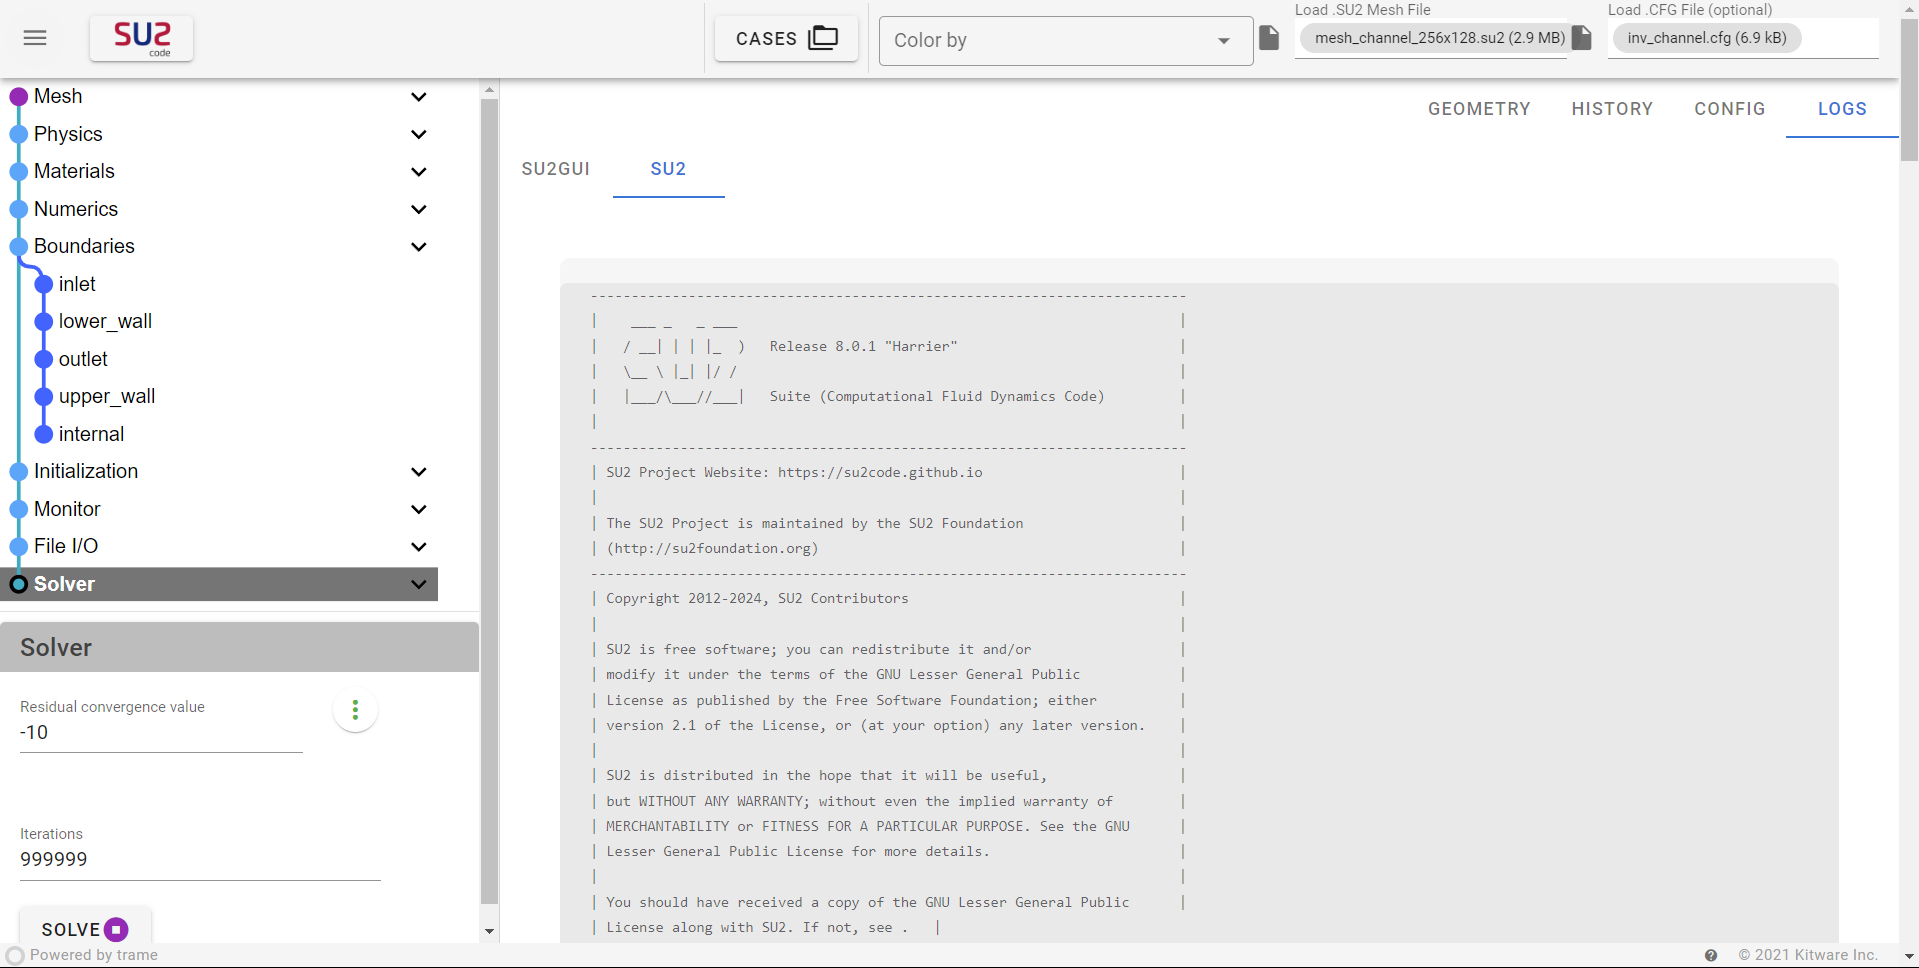Image resolution: width=1919 pixels, height=968 pixels.
Task: Click the © 2021 Kitware Inc. text
Action: [1808, 955]
